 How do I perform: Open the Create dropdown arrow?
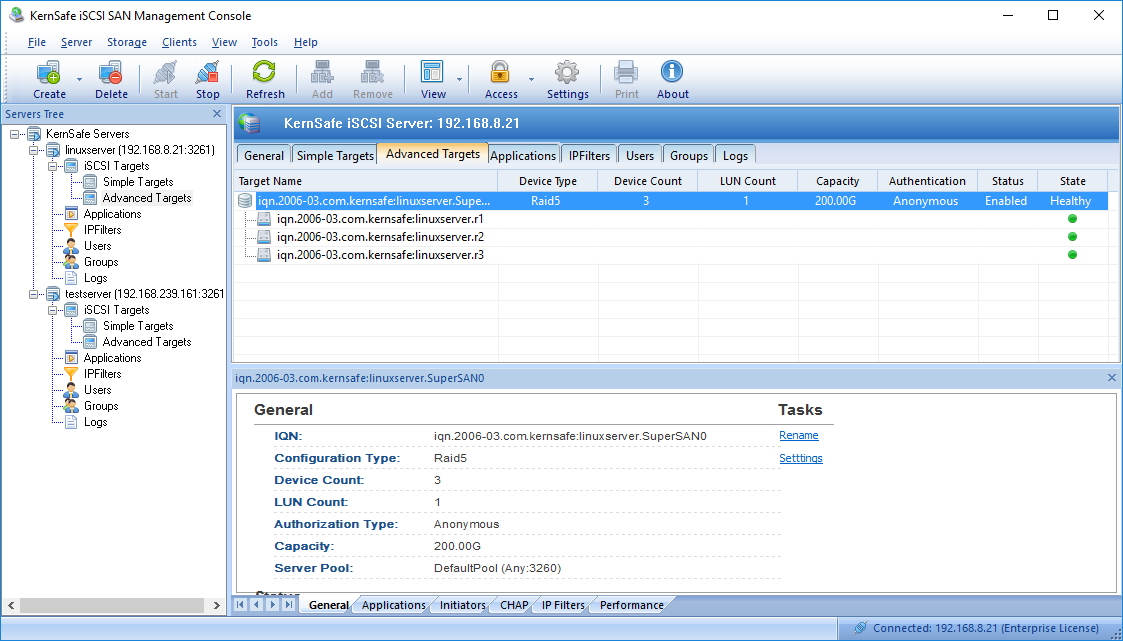coord(79,79)
